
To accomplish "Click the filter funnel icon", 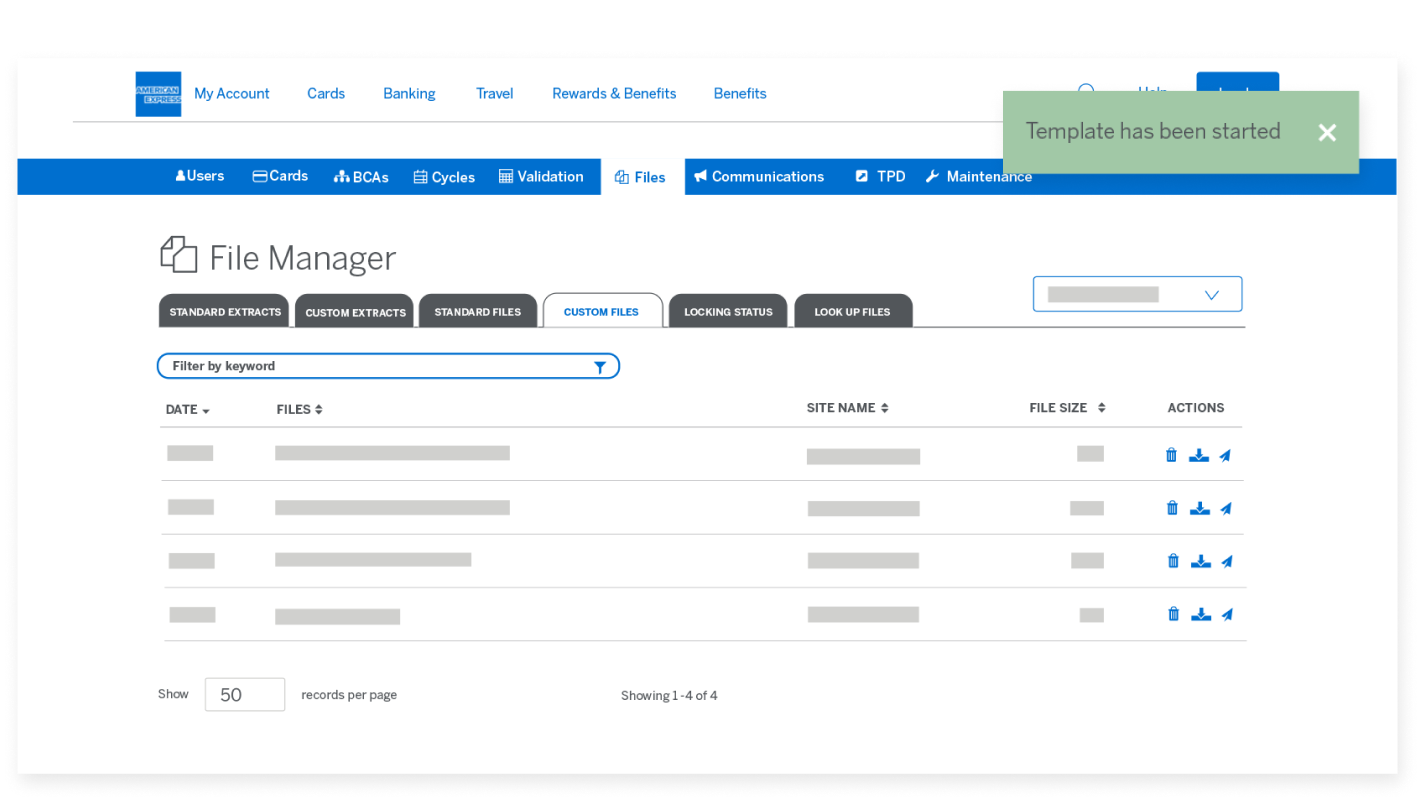I will [x=599, y=367].
